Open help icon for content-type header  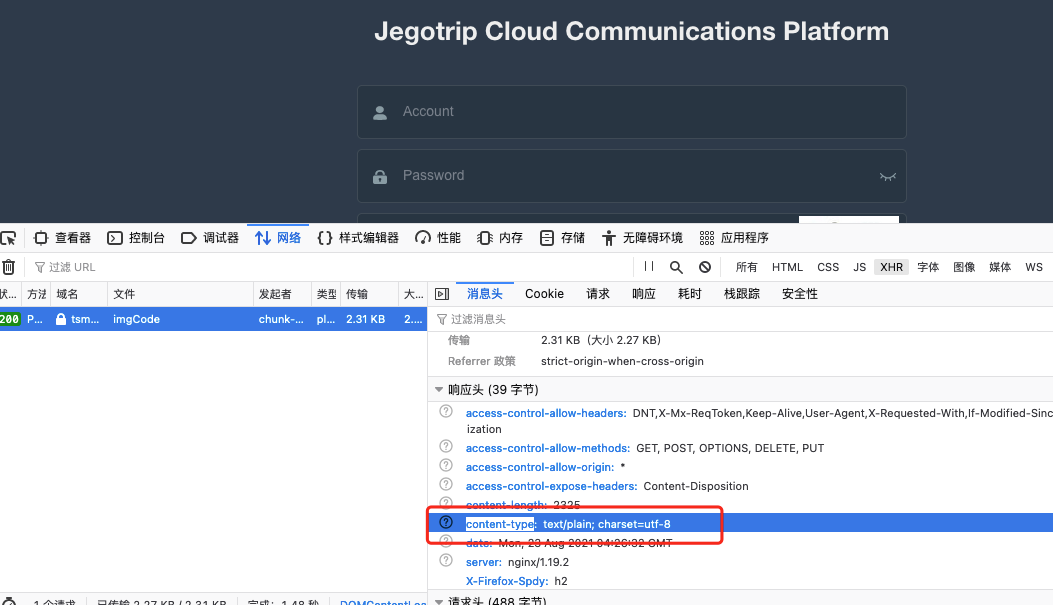pyautogui.click(x=446, y=522)
